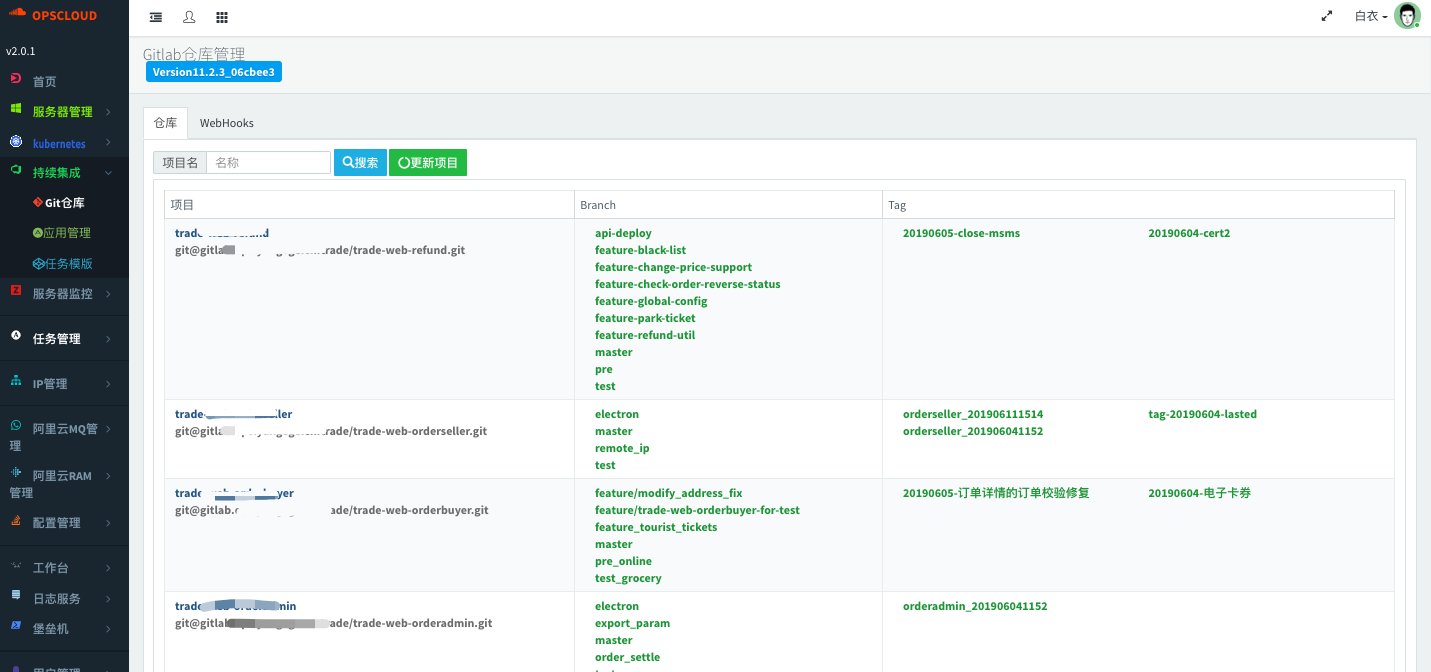This screenshot has height=672, width=1431.
Task: Select 任务模版 submenu item
Action: point(64,264)
